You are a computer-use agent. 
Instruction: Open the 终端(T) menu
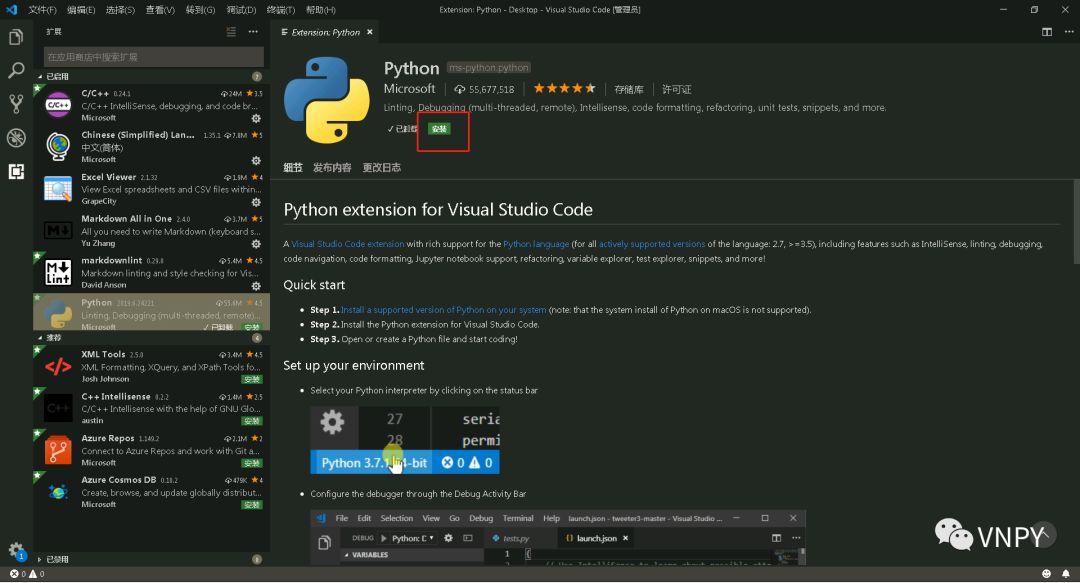coord(283,10)
